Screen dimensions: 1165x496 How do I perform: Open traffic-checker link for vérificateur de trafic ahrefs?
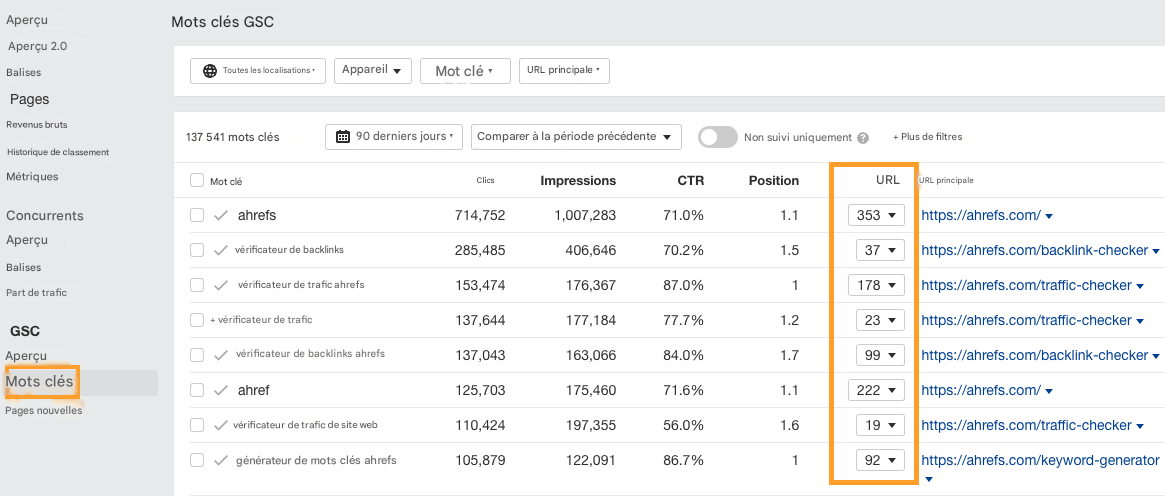(x=1026, y=285)
